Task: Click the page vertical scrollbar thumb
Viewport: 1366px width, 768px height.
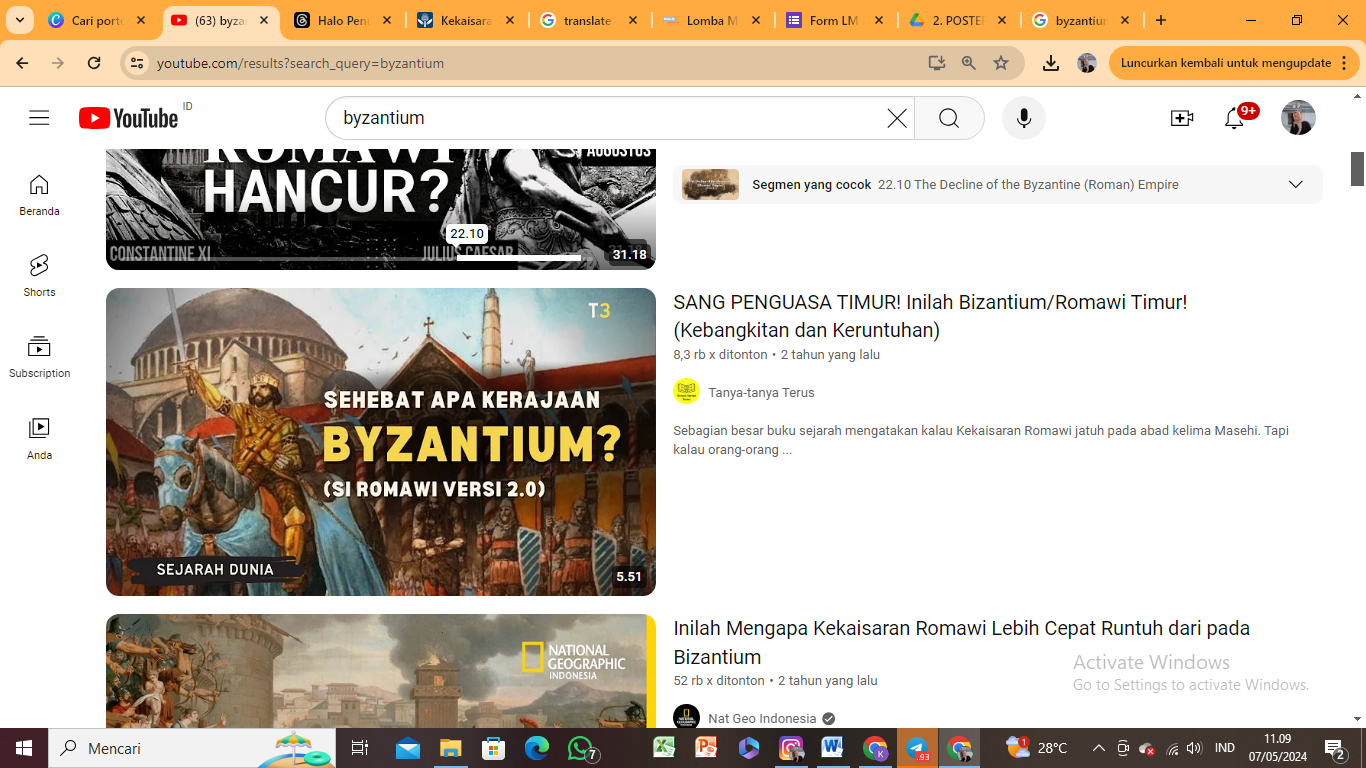Action: [1357, 168]
